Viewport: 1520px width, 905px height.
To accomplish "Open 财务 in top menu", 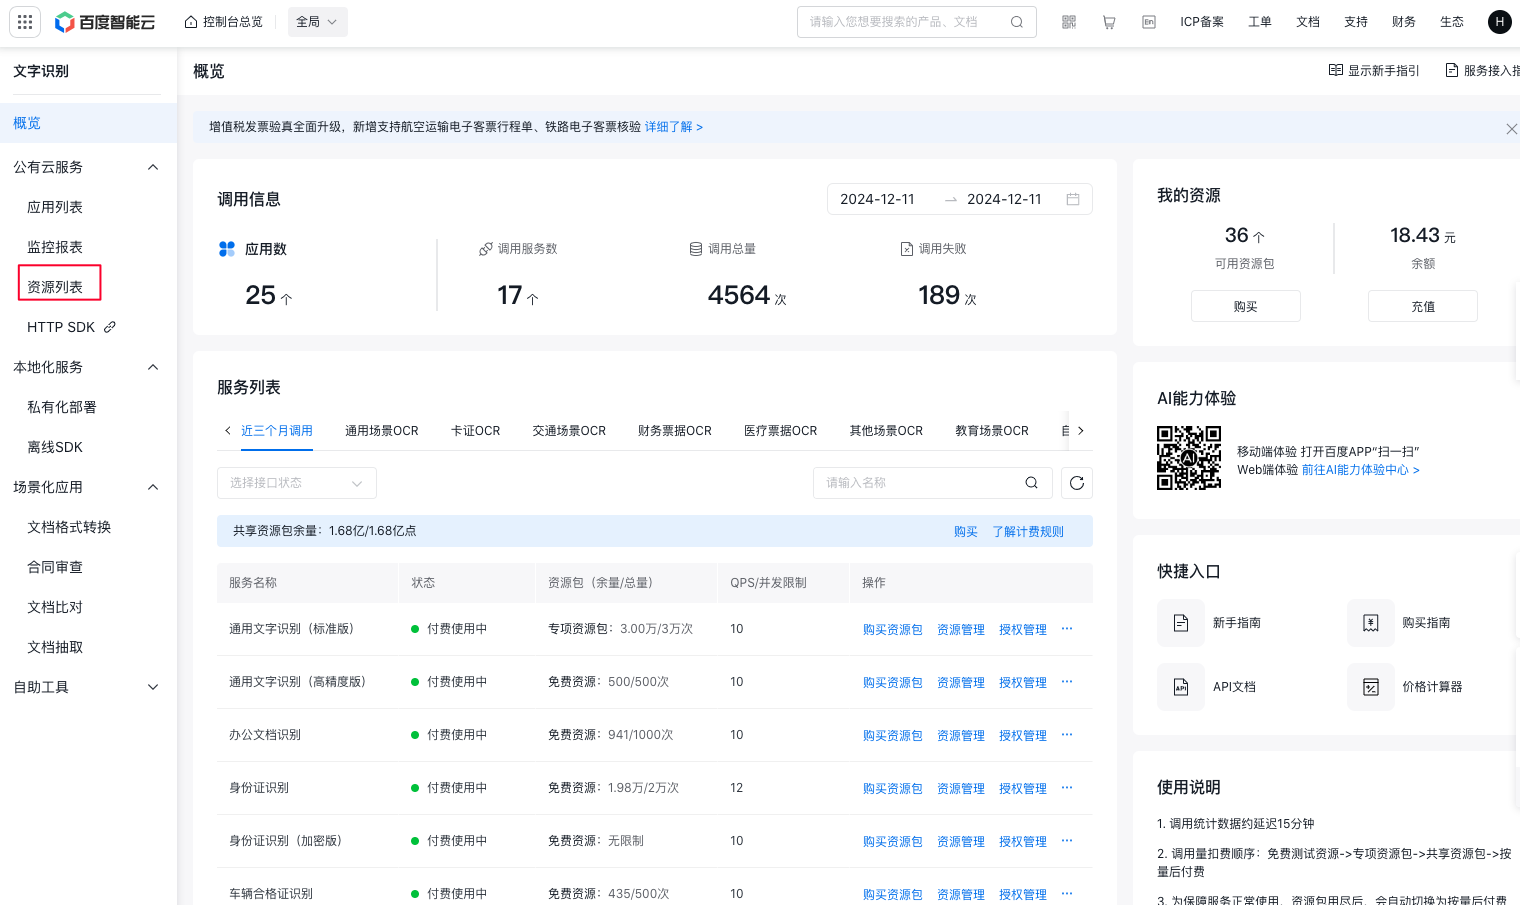I will [x=1404, y=22].
